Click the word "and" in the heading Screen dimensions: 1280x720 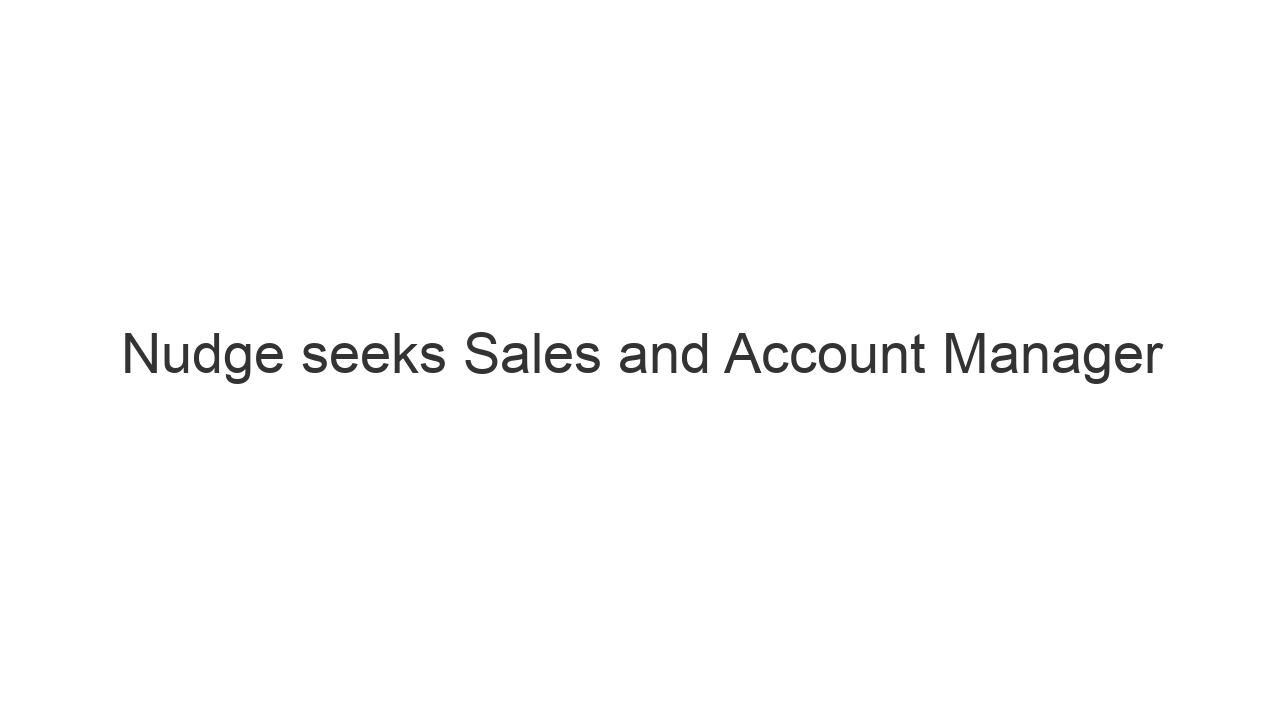coord(662,355)
